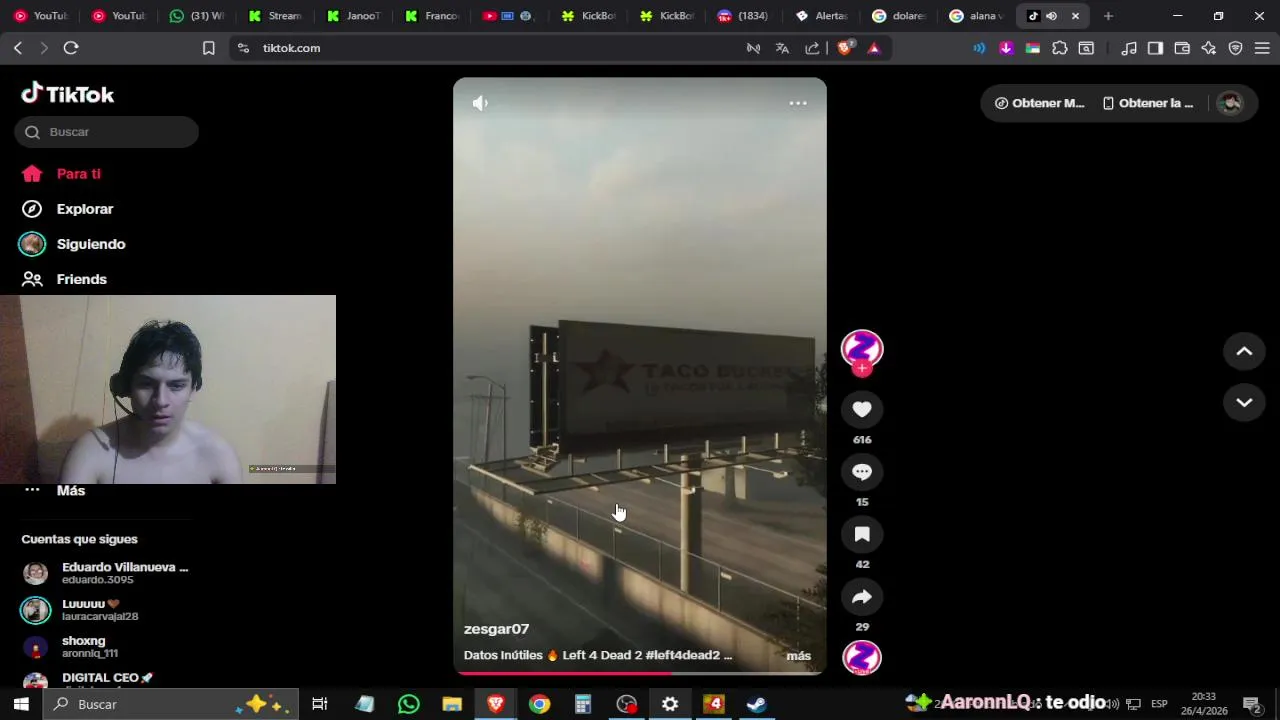Go back in browser history

pyautogui.click(x=18, y=48)
